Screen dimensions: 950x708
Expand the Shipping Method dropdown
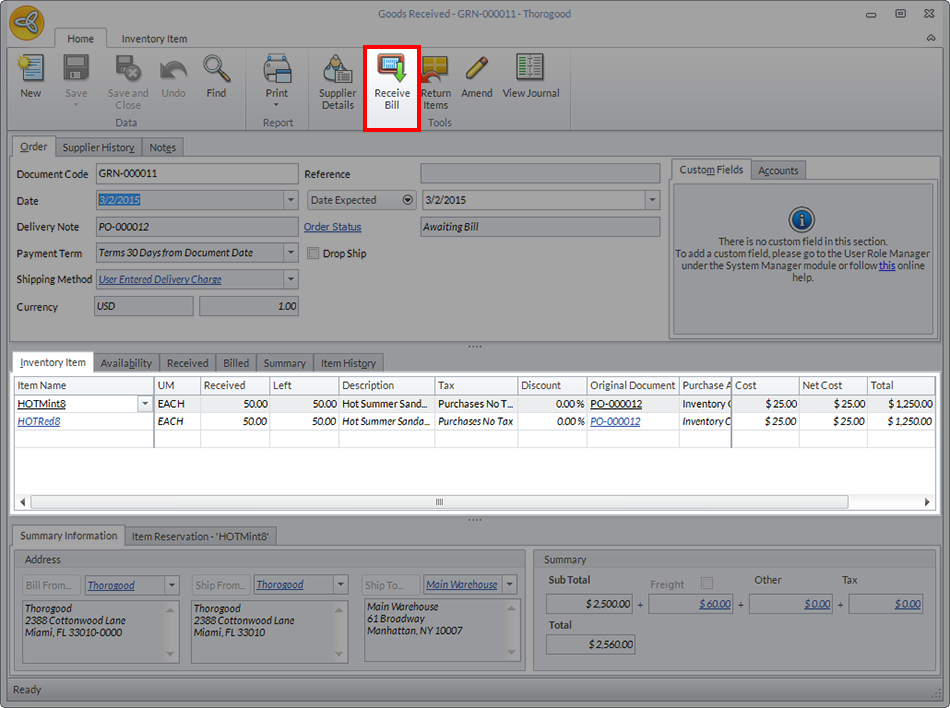tap(290, 280)
